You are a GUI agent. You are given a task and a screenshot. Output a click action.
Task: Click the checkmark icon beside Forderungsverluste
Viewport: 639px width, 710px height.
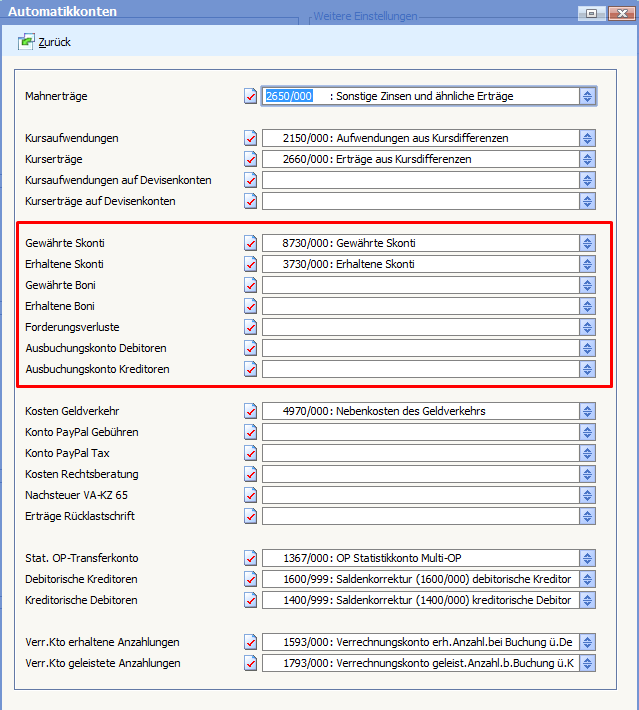tap(250, 328)
